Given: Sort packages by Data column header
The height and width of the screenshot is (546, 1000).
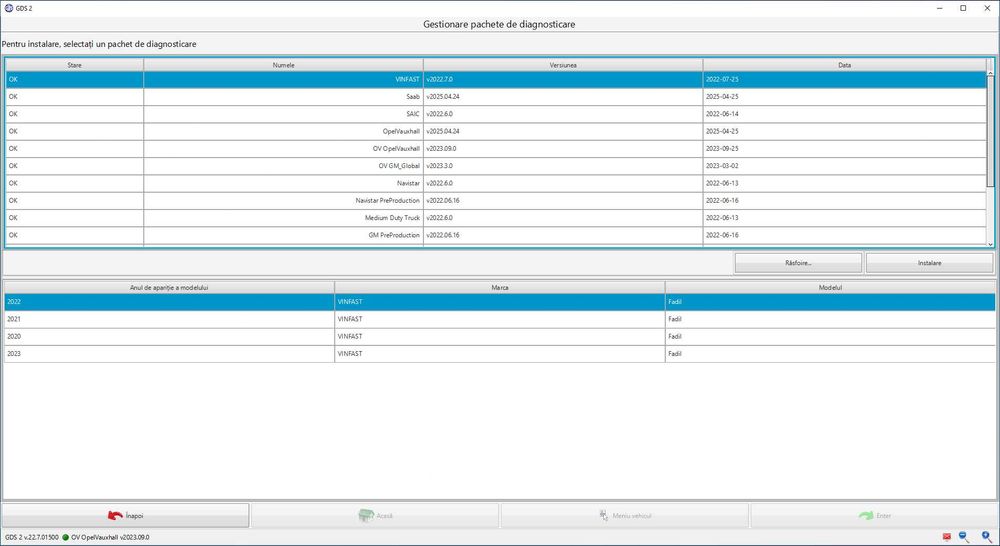Looking at the screenshot, I should click(844, 65).
